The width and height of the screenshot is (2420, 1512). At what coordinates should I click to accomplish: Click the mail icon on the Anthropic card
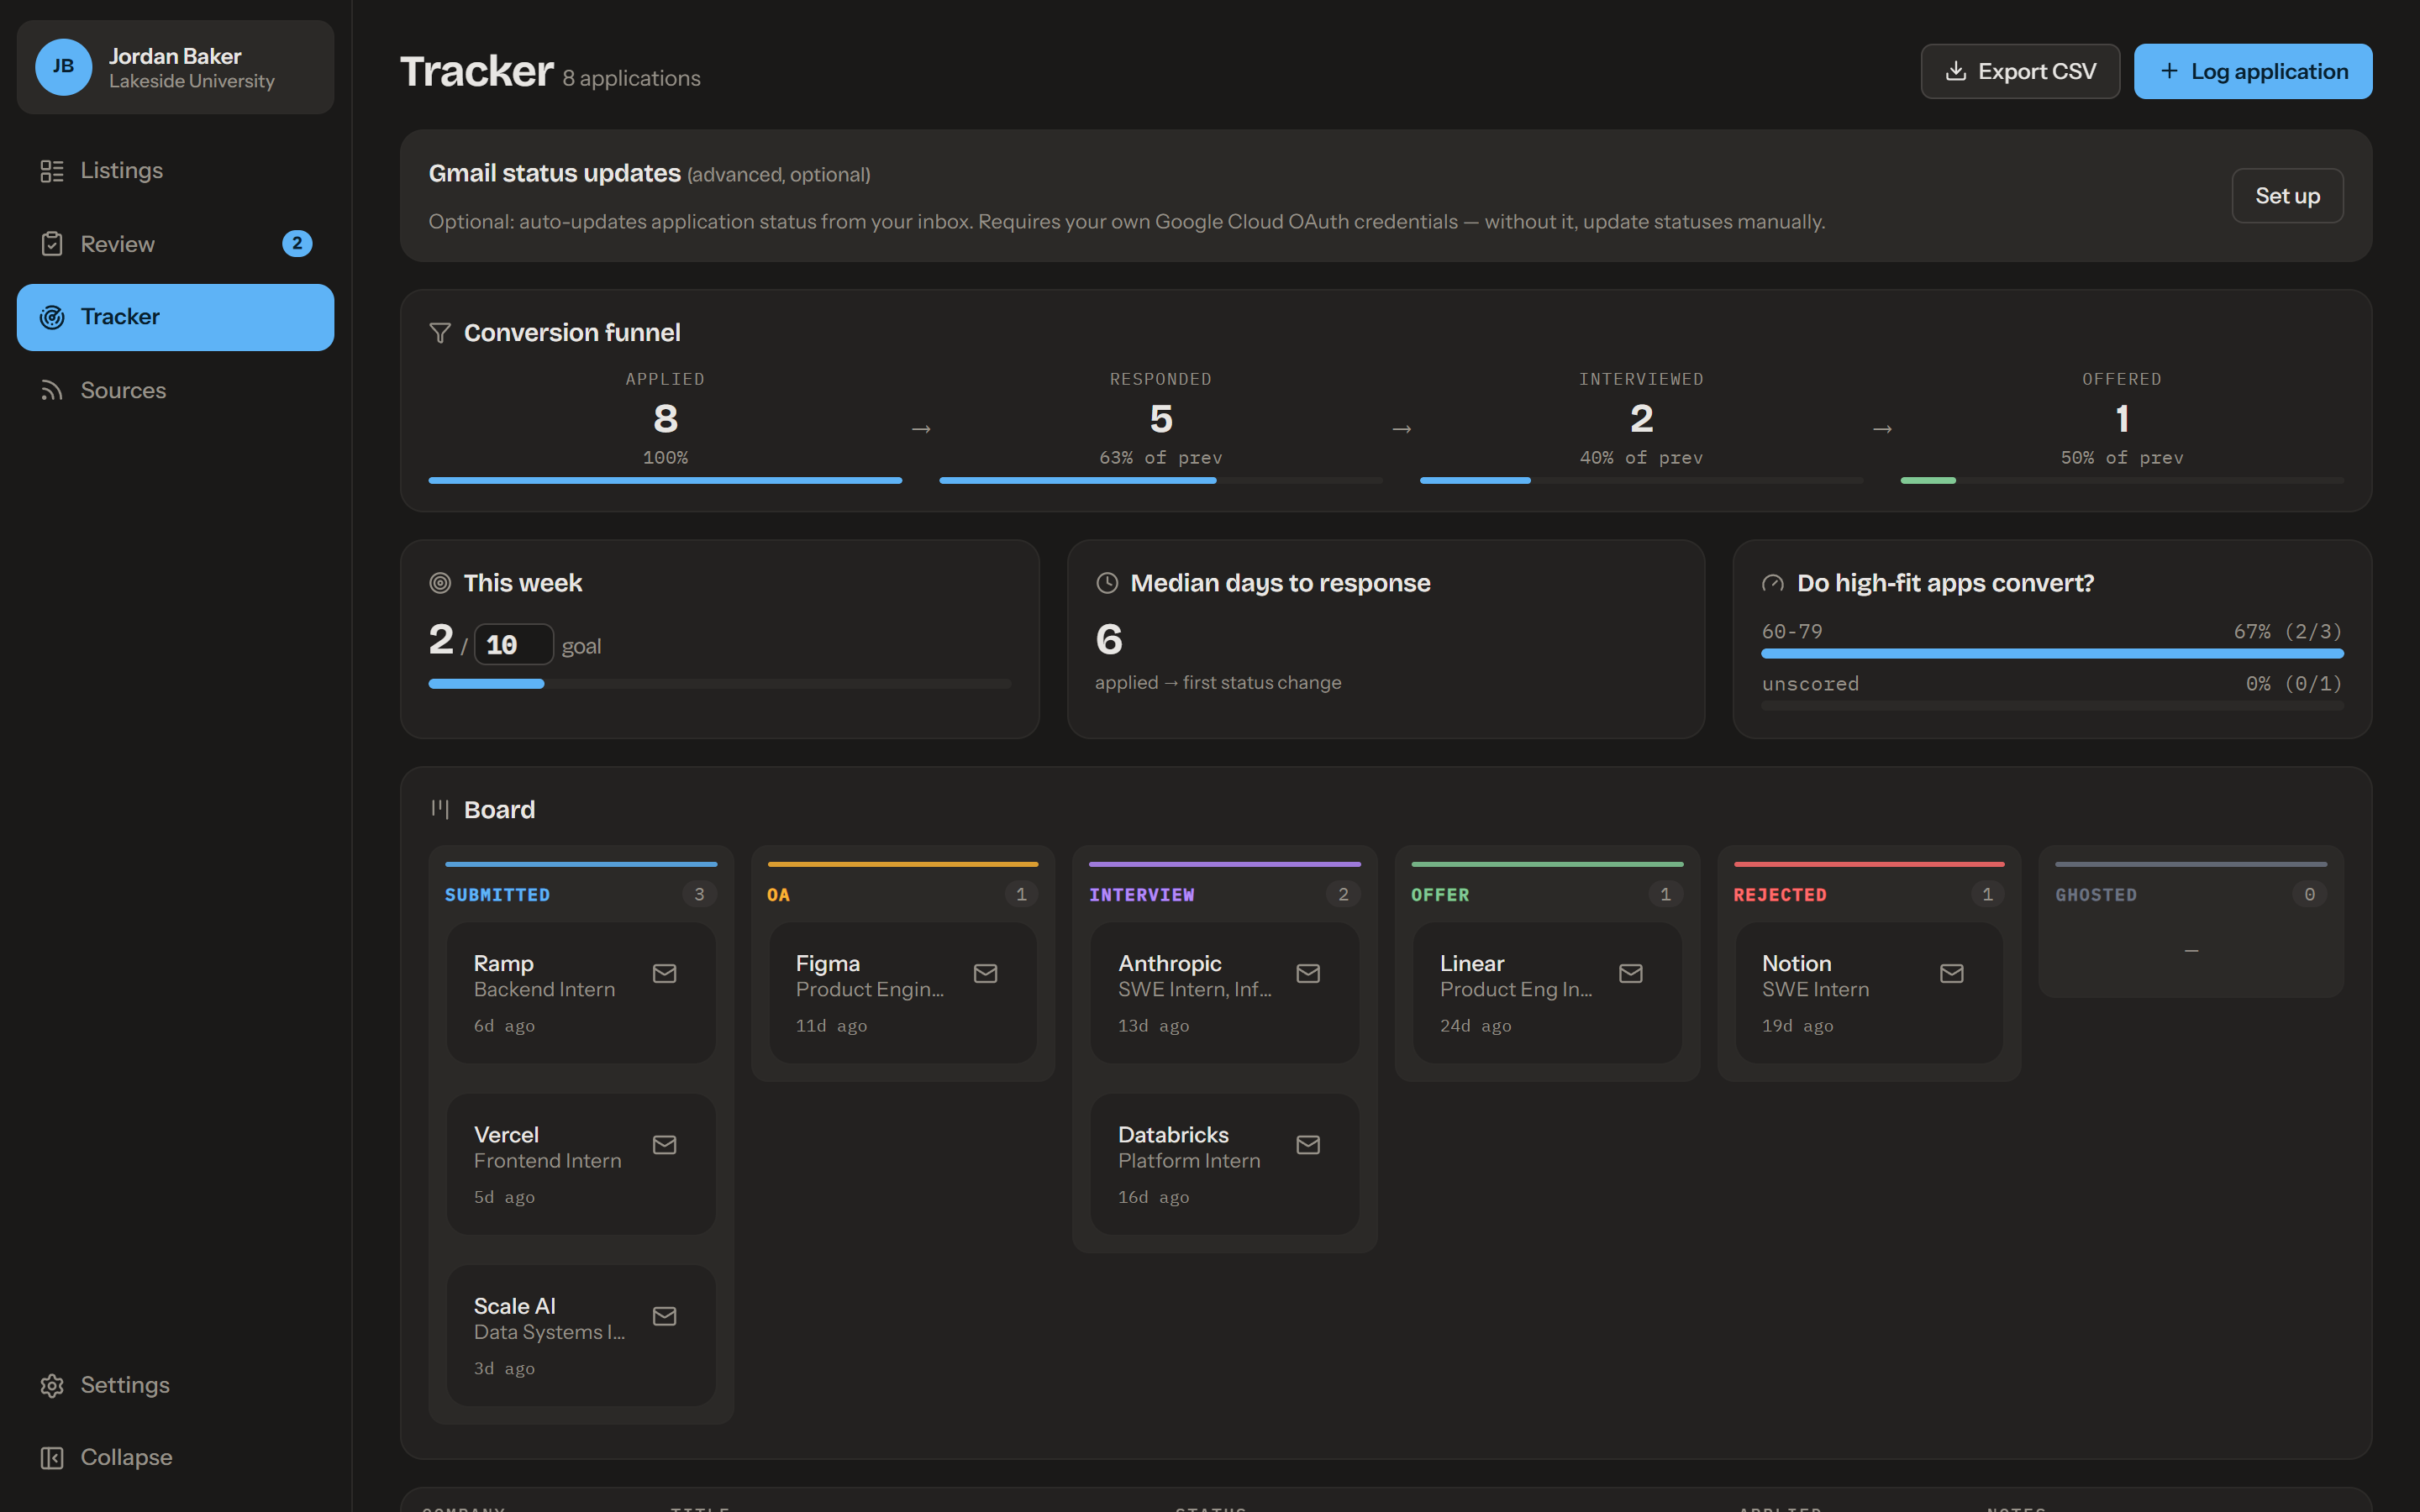tap(1308, 973)
